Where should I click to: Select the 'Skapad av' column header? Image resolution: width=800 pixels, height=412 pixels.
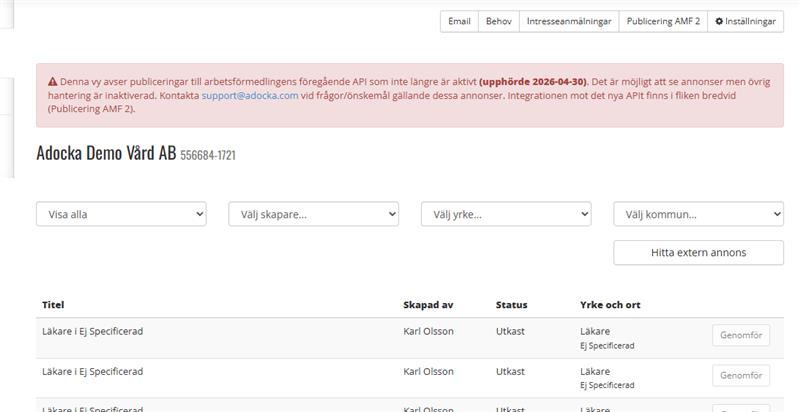[428, 305]
